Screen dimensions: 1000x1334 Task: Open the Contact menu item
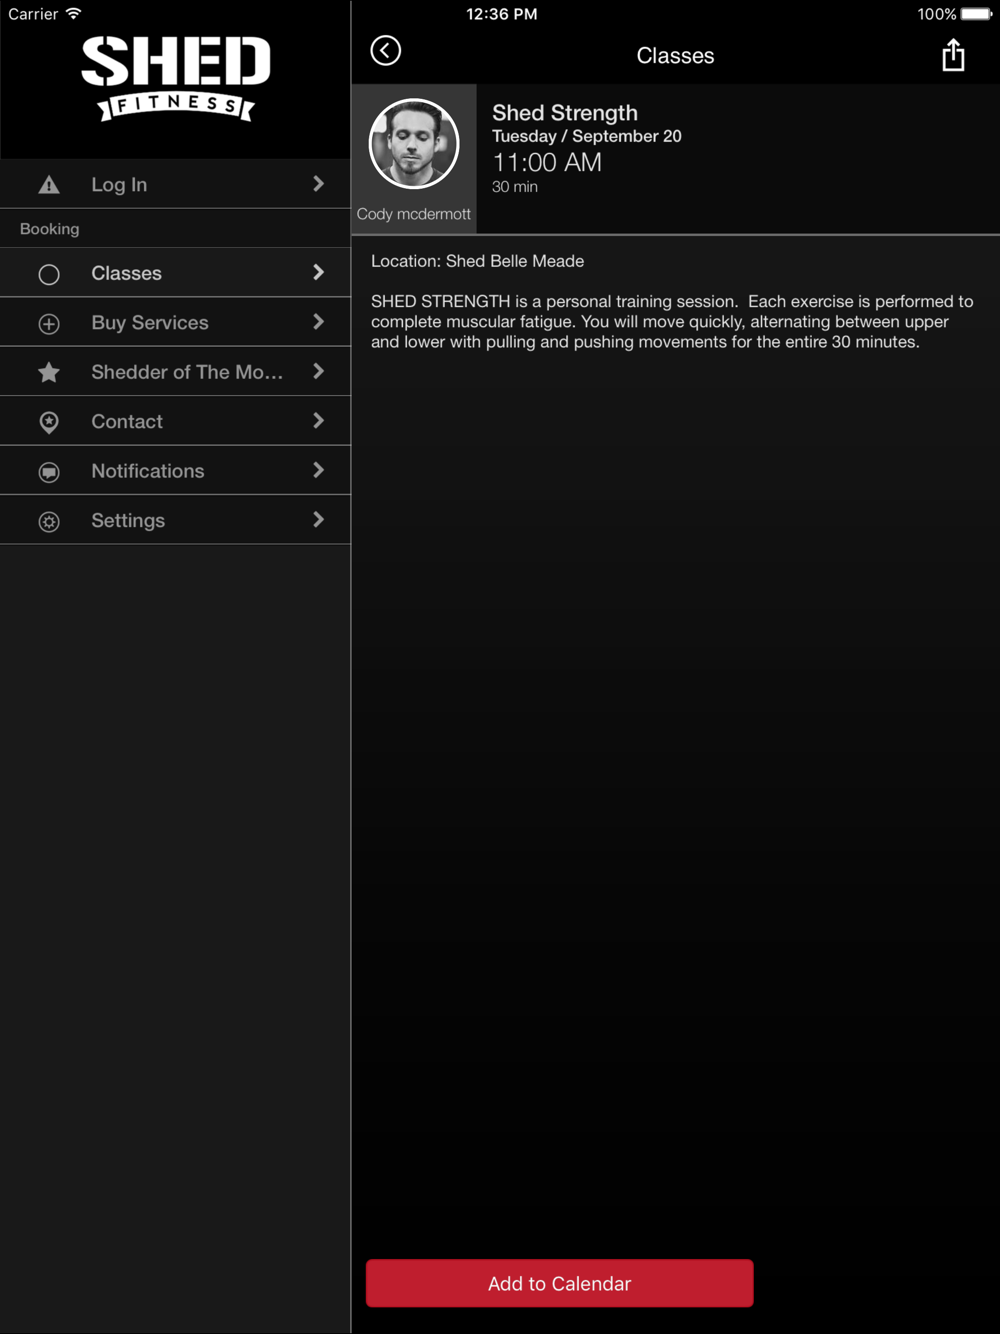(x=175, y=421)
